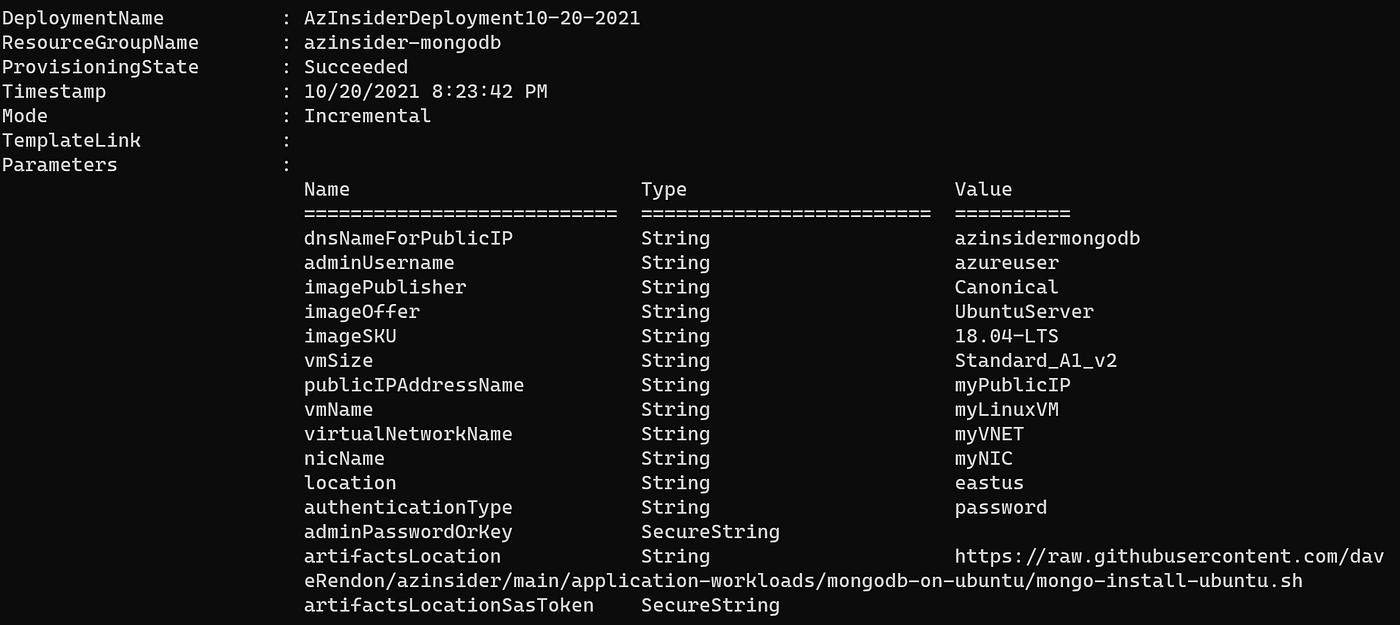Click SecureString type for adminPasswordOrKey
The width and height of the screenshot is (1400, 625).
point(710,532)
